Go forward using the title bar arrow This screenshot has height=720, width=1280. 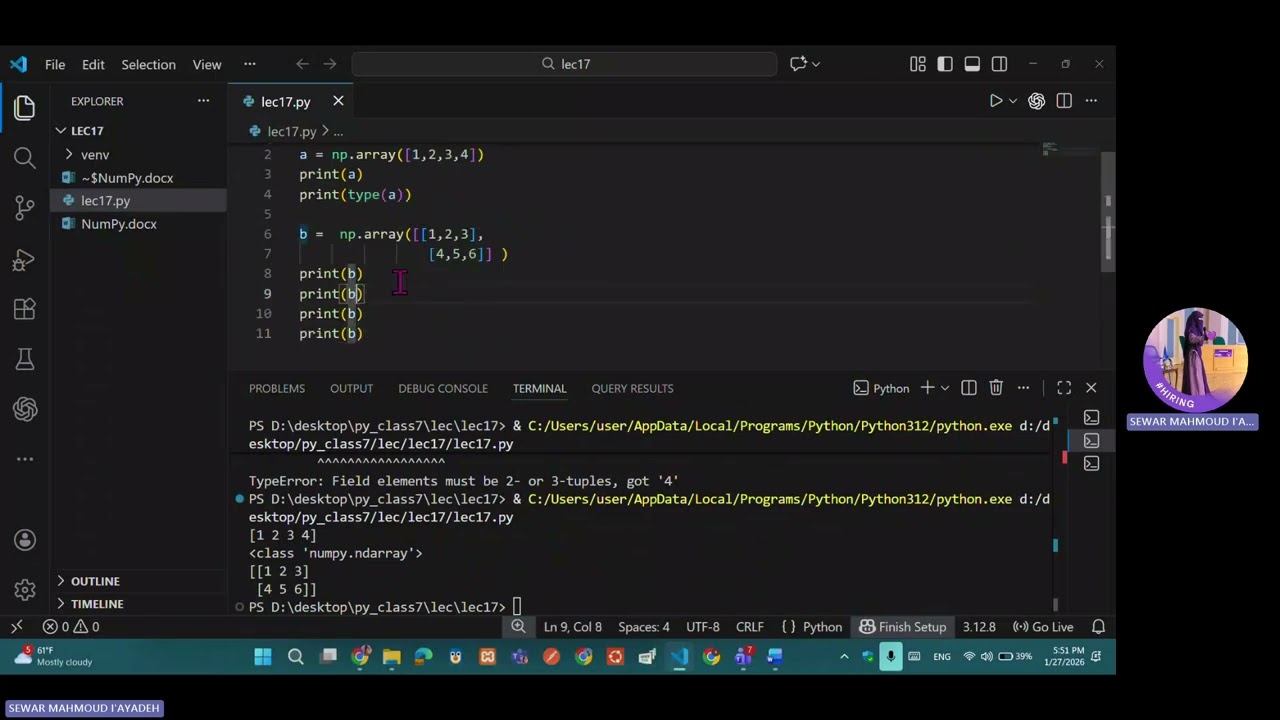(x=332, y=64)
